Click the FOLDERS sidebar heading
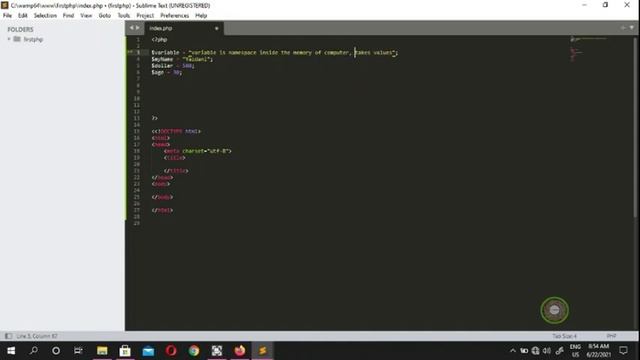 20,29
